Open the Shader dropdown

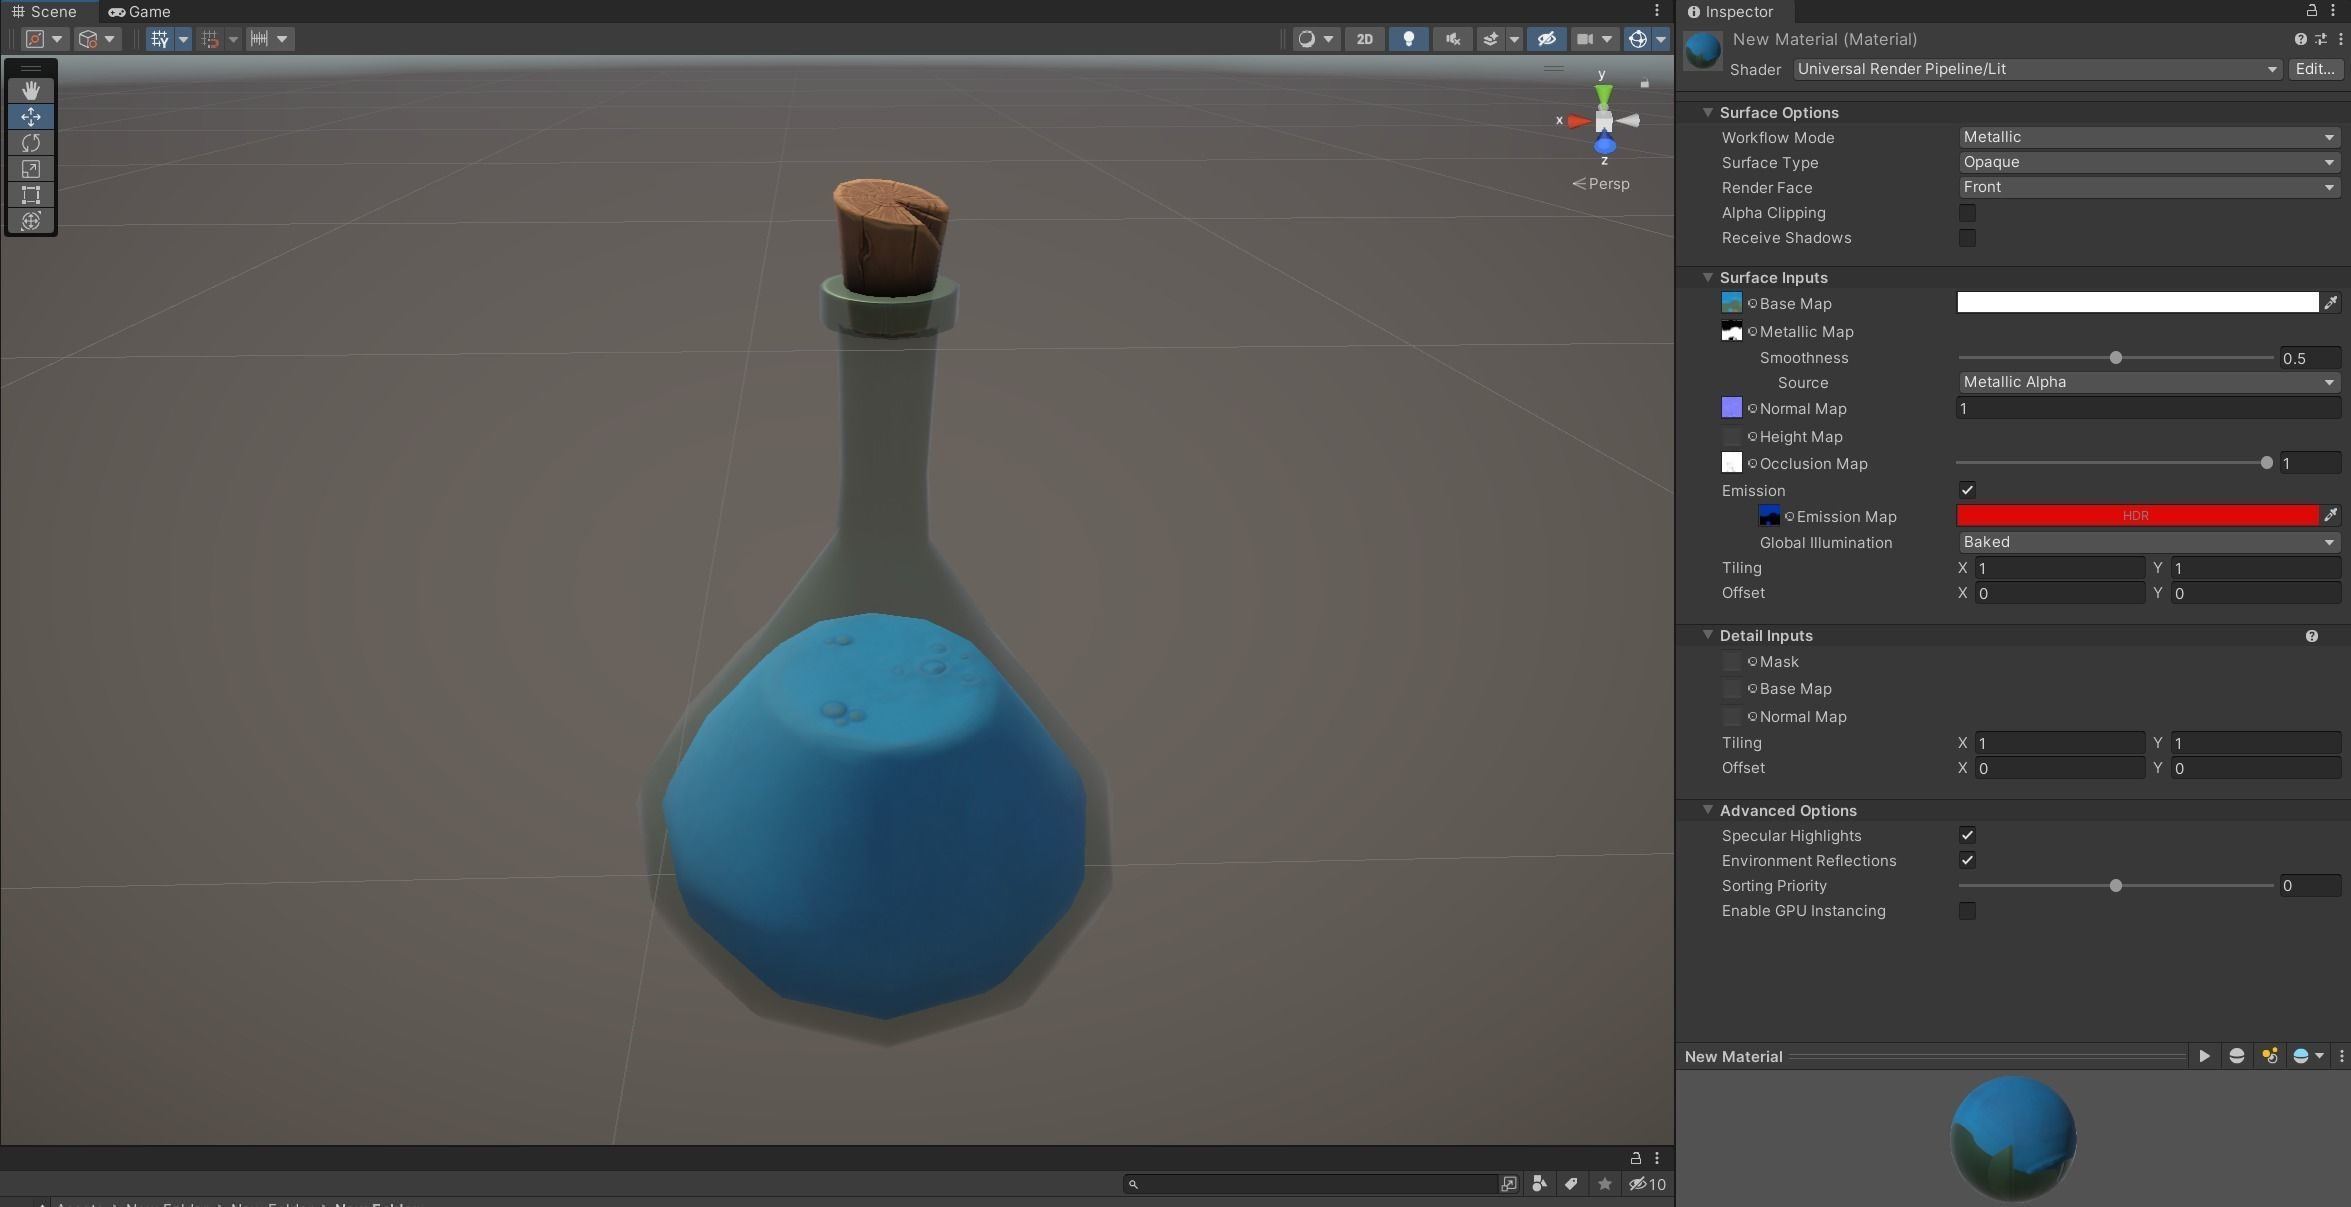[2037, 69]
